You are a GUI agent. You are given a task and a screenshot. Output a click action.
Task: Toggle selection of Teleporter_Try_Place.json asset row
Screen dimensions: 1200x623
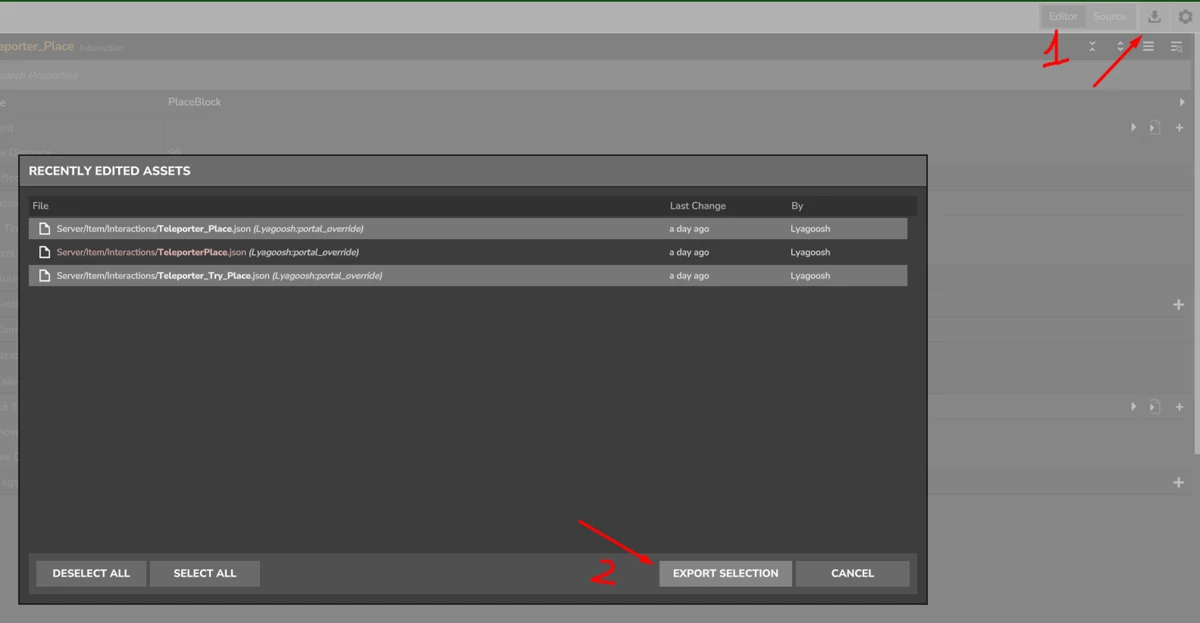(x=400, y=276)
